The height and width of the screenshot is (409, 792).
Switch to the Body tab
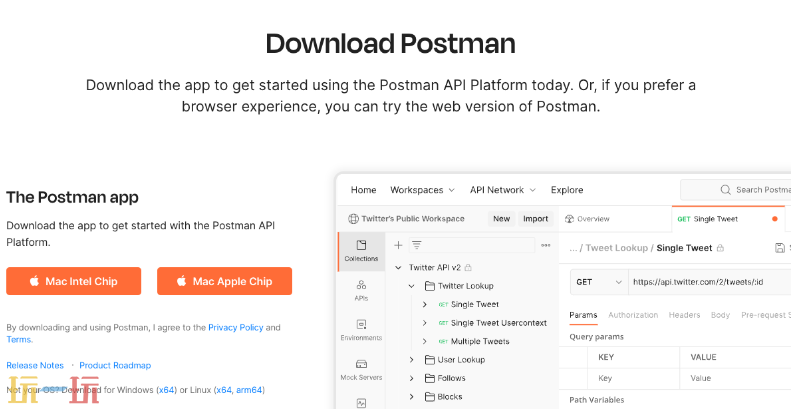720,315
